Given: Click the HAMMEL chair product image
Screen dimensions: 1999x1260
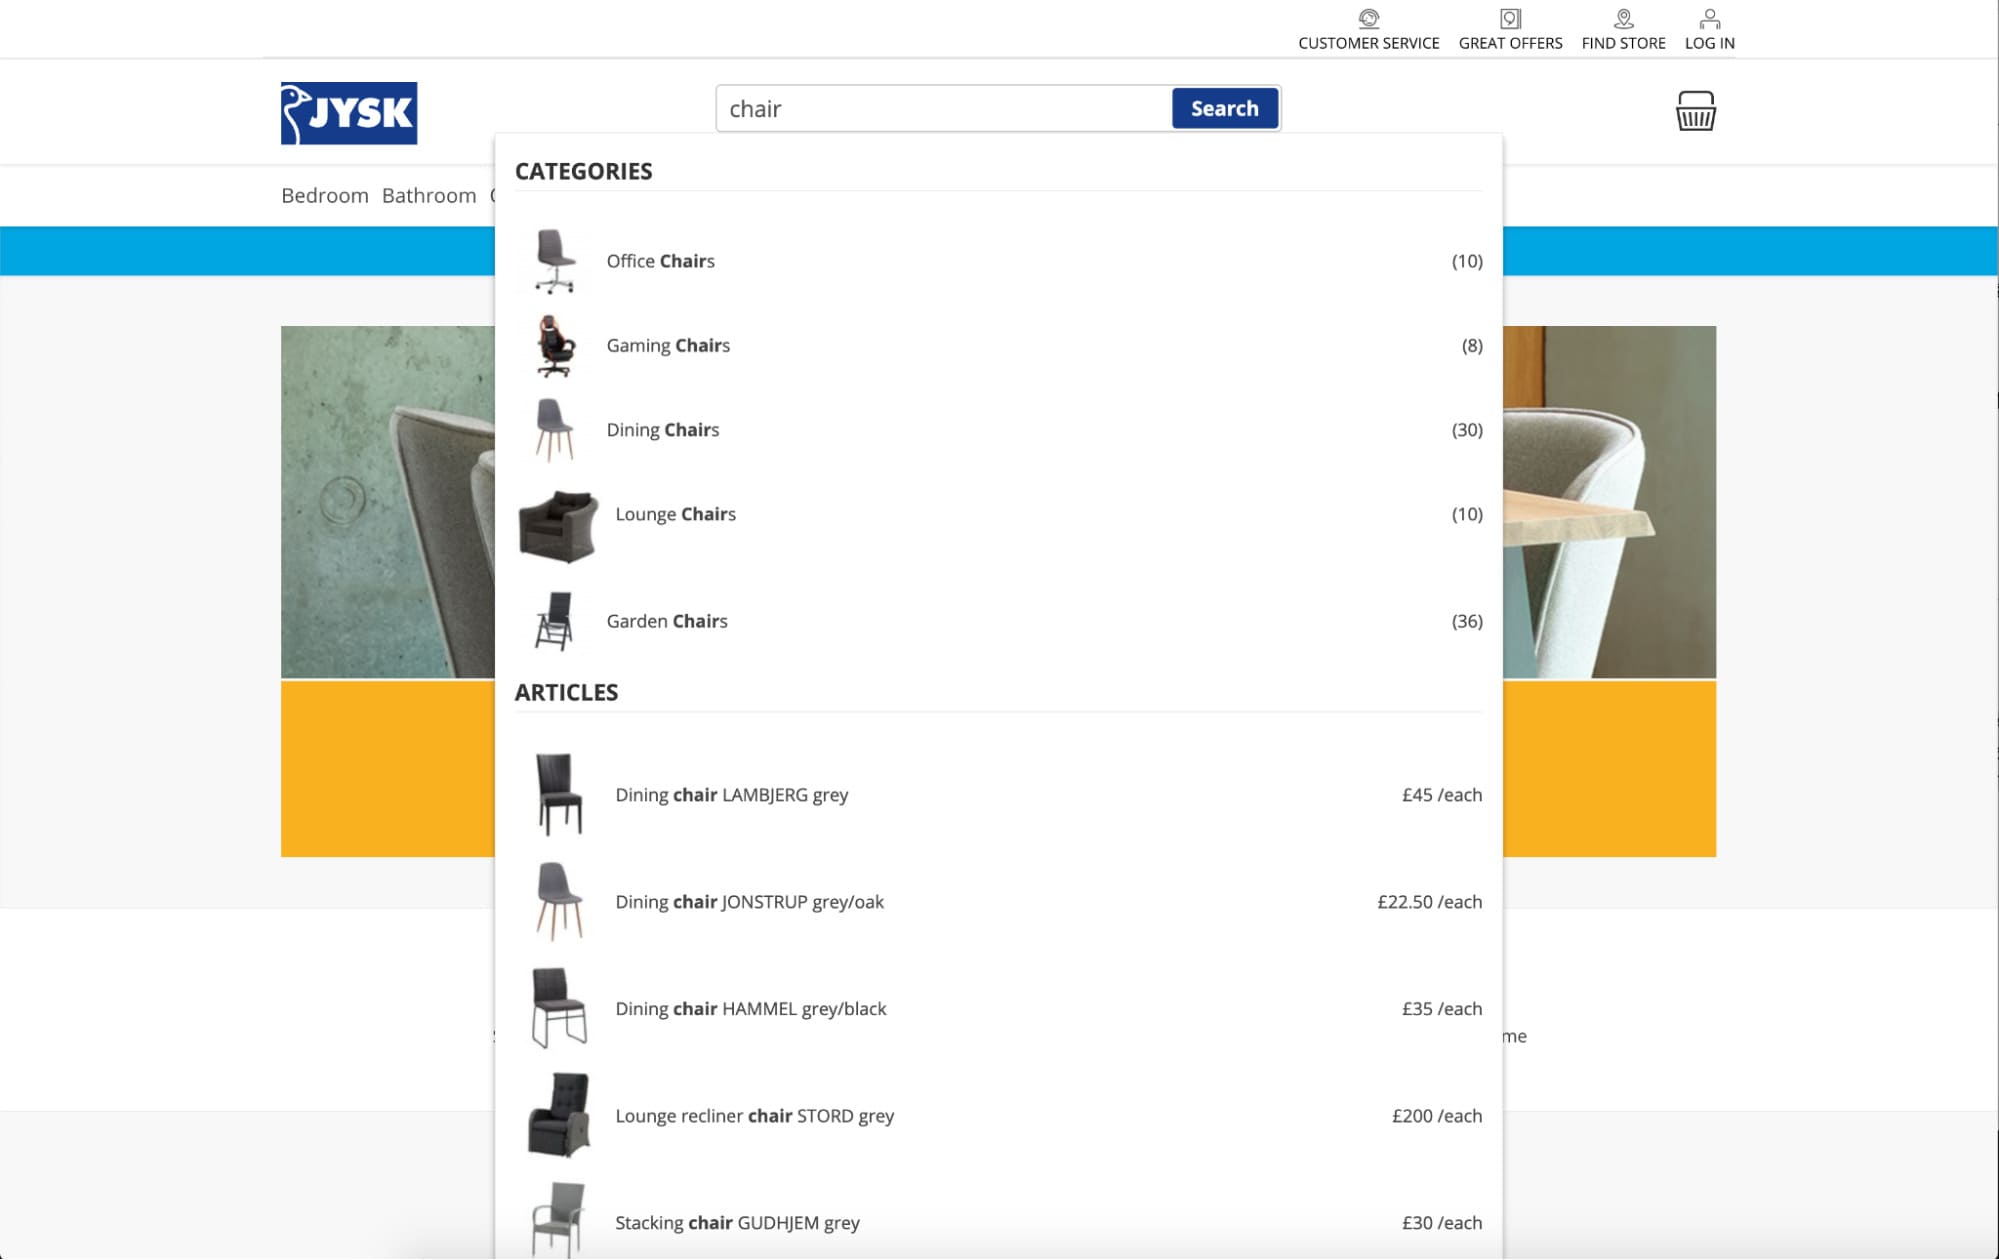Looking at the screenshot, I should click(x=558, y=1008).
